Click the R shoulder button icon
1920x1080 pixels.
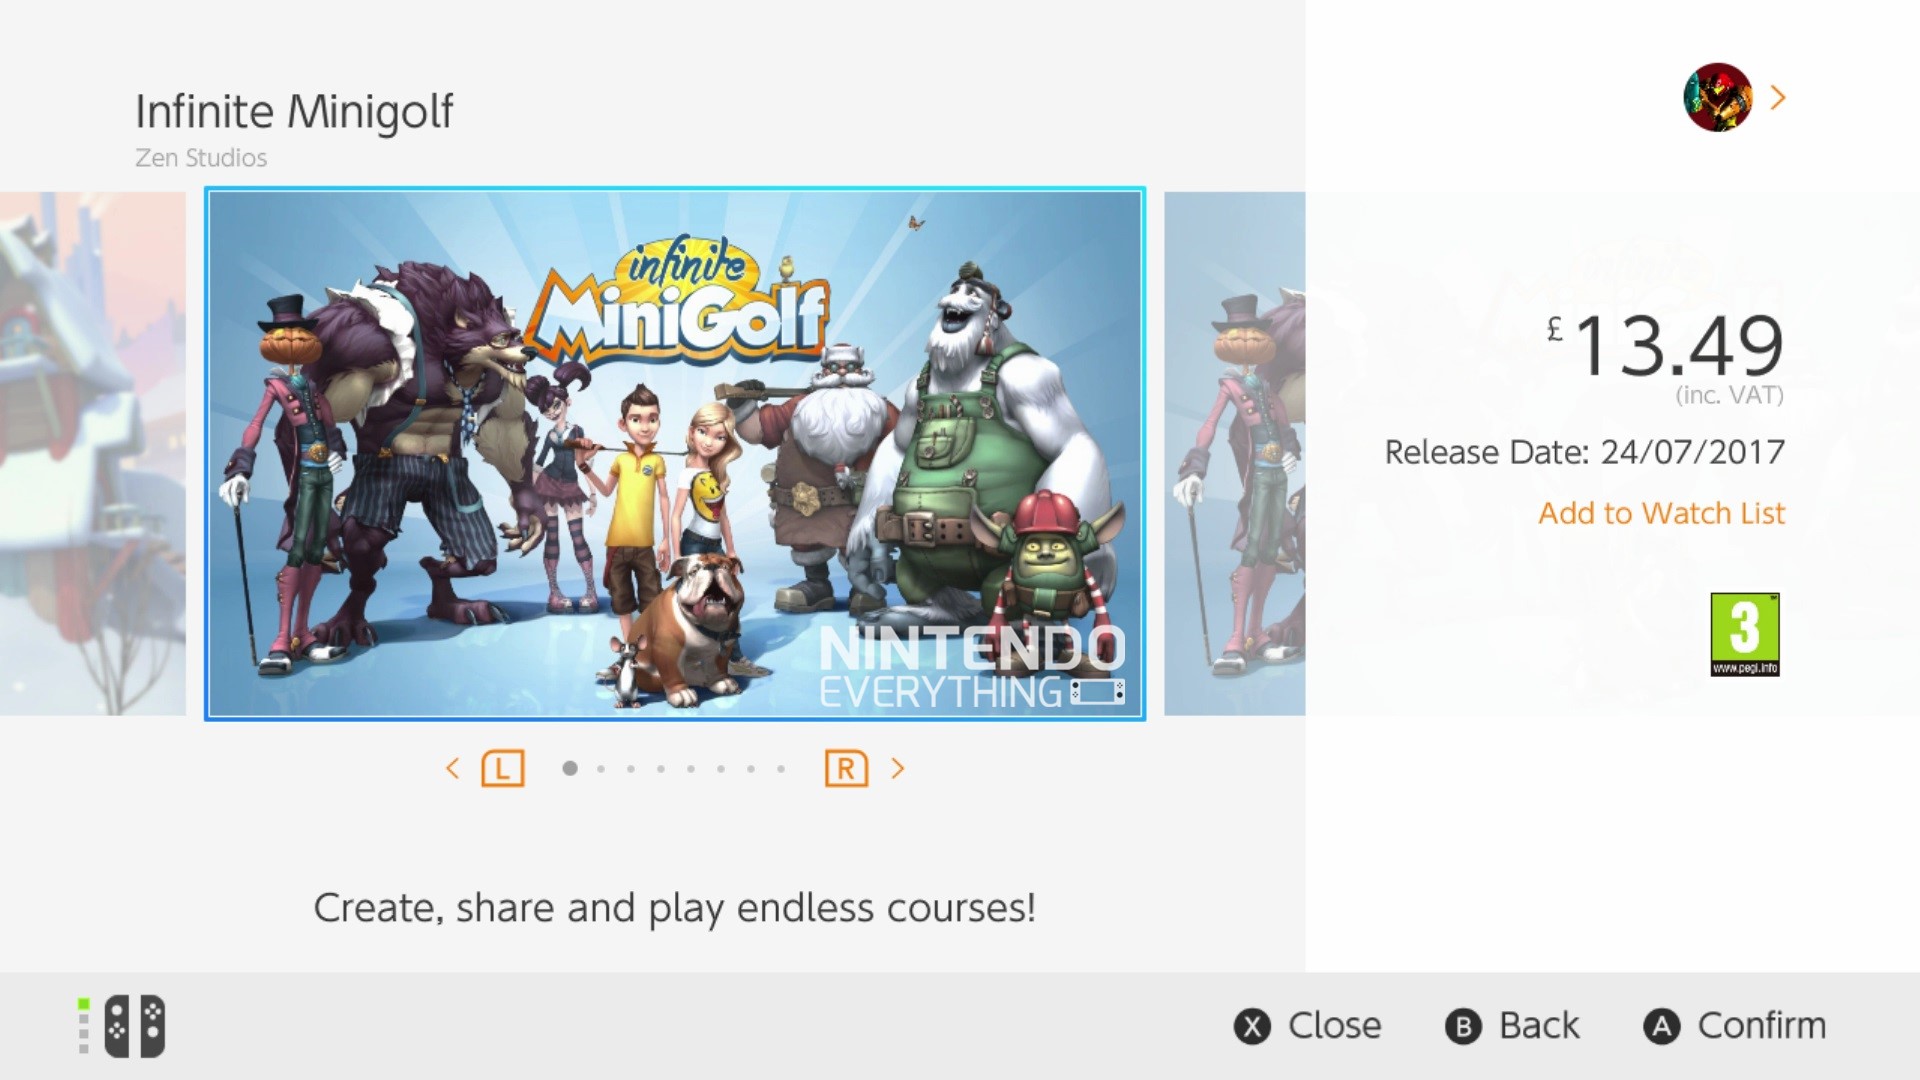pos(846,769)
